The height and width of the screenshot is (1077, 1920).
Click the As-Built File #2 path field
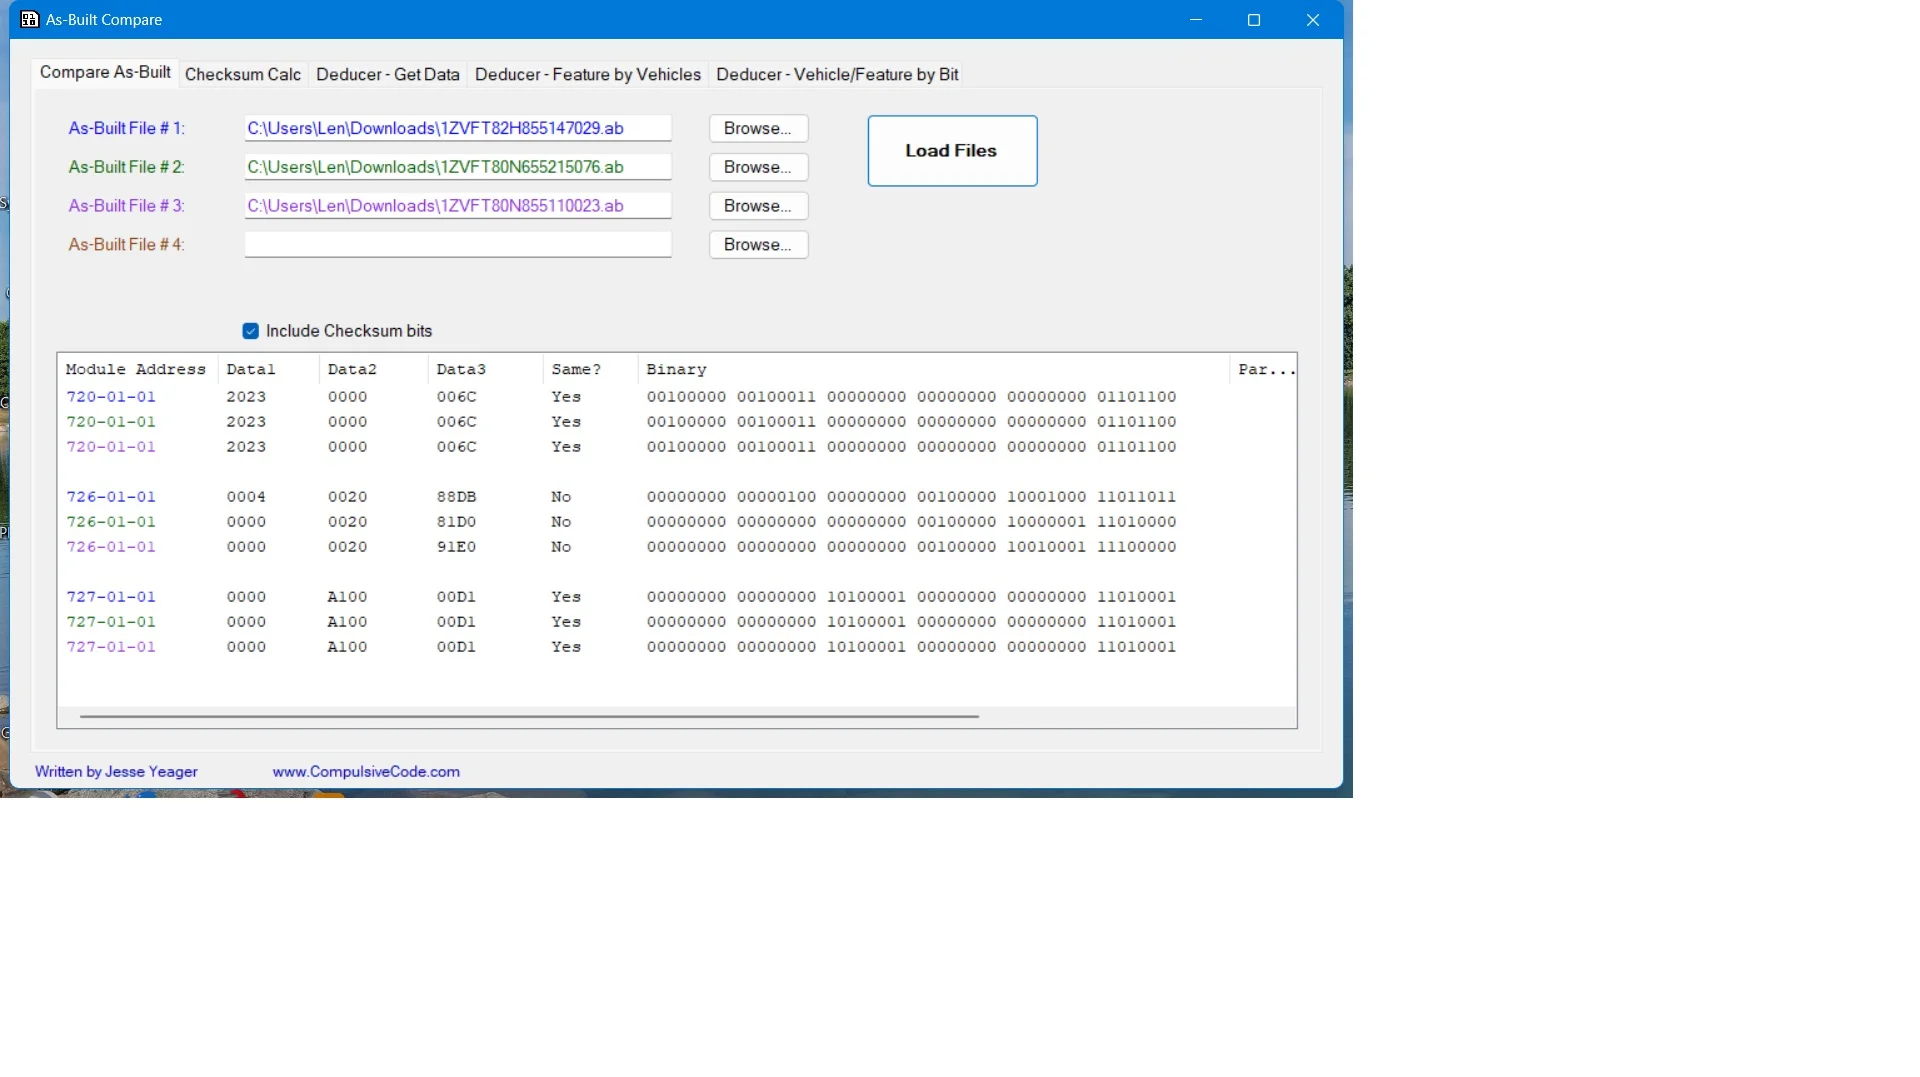point(458,167)
